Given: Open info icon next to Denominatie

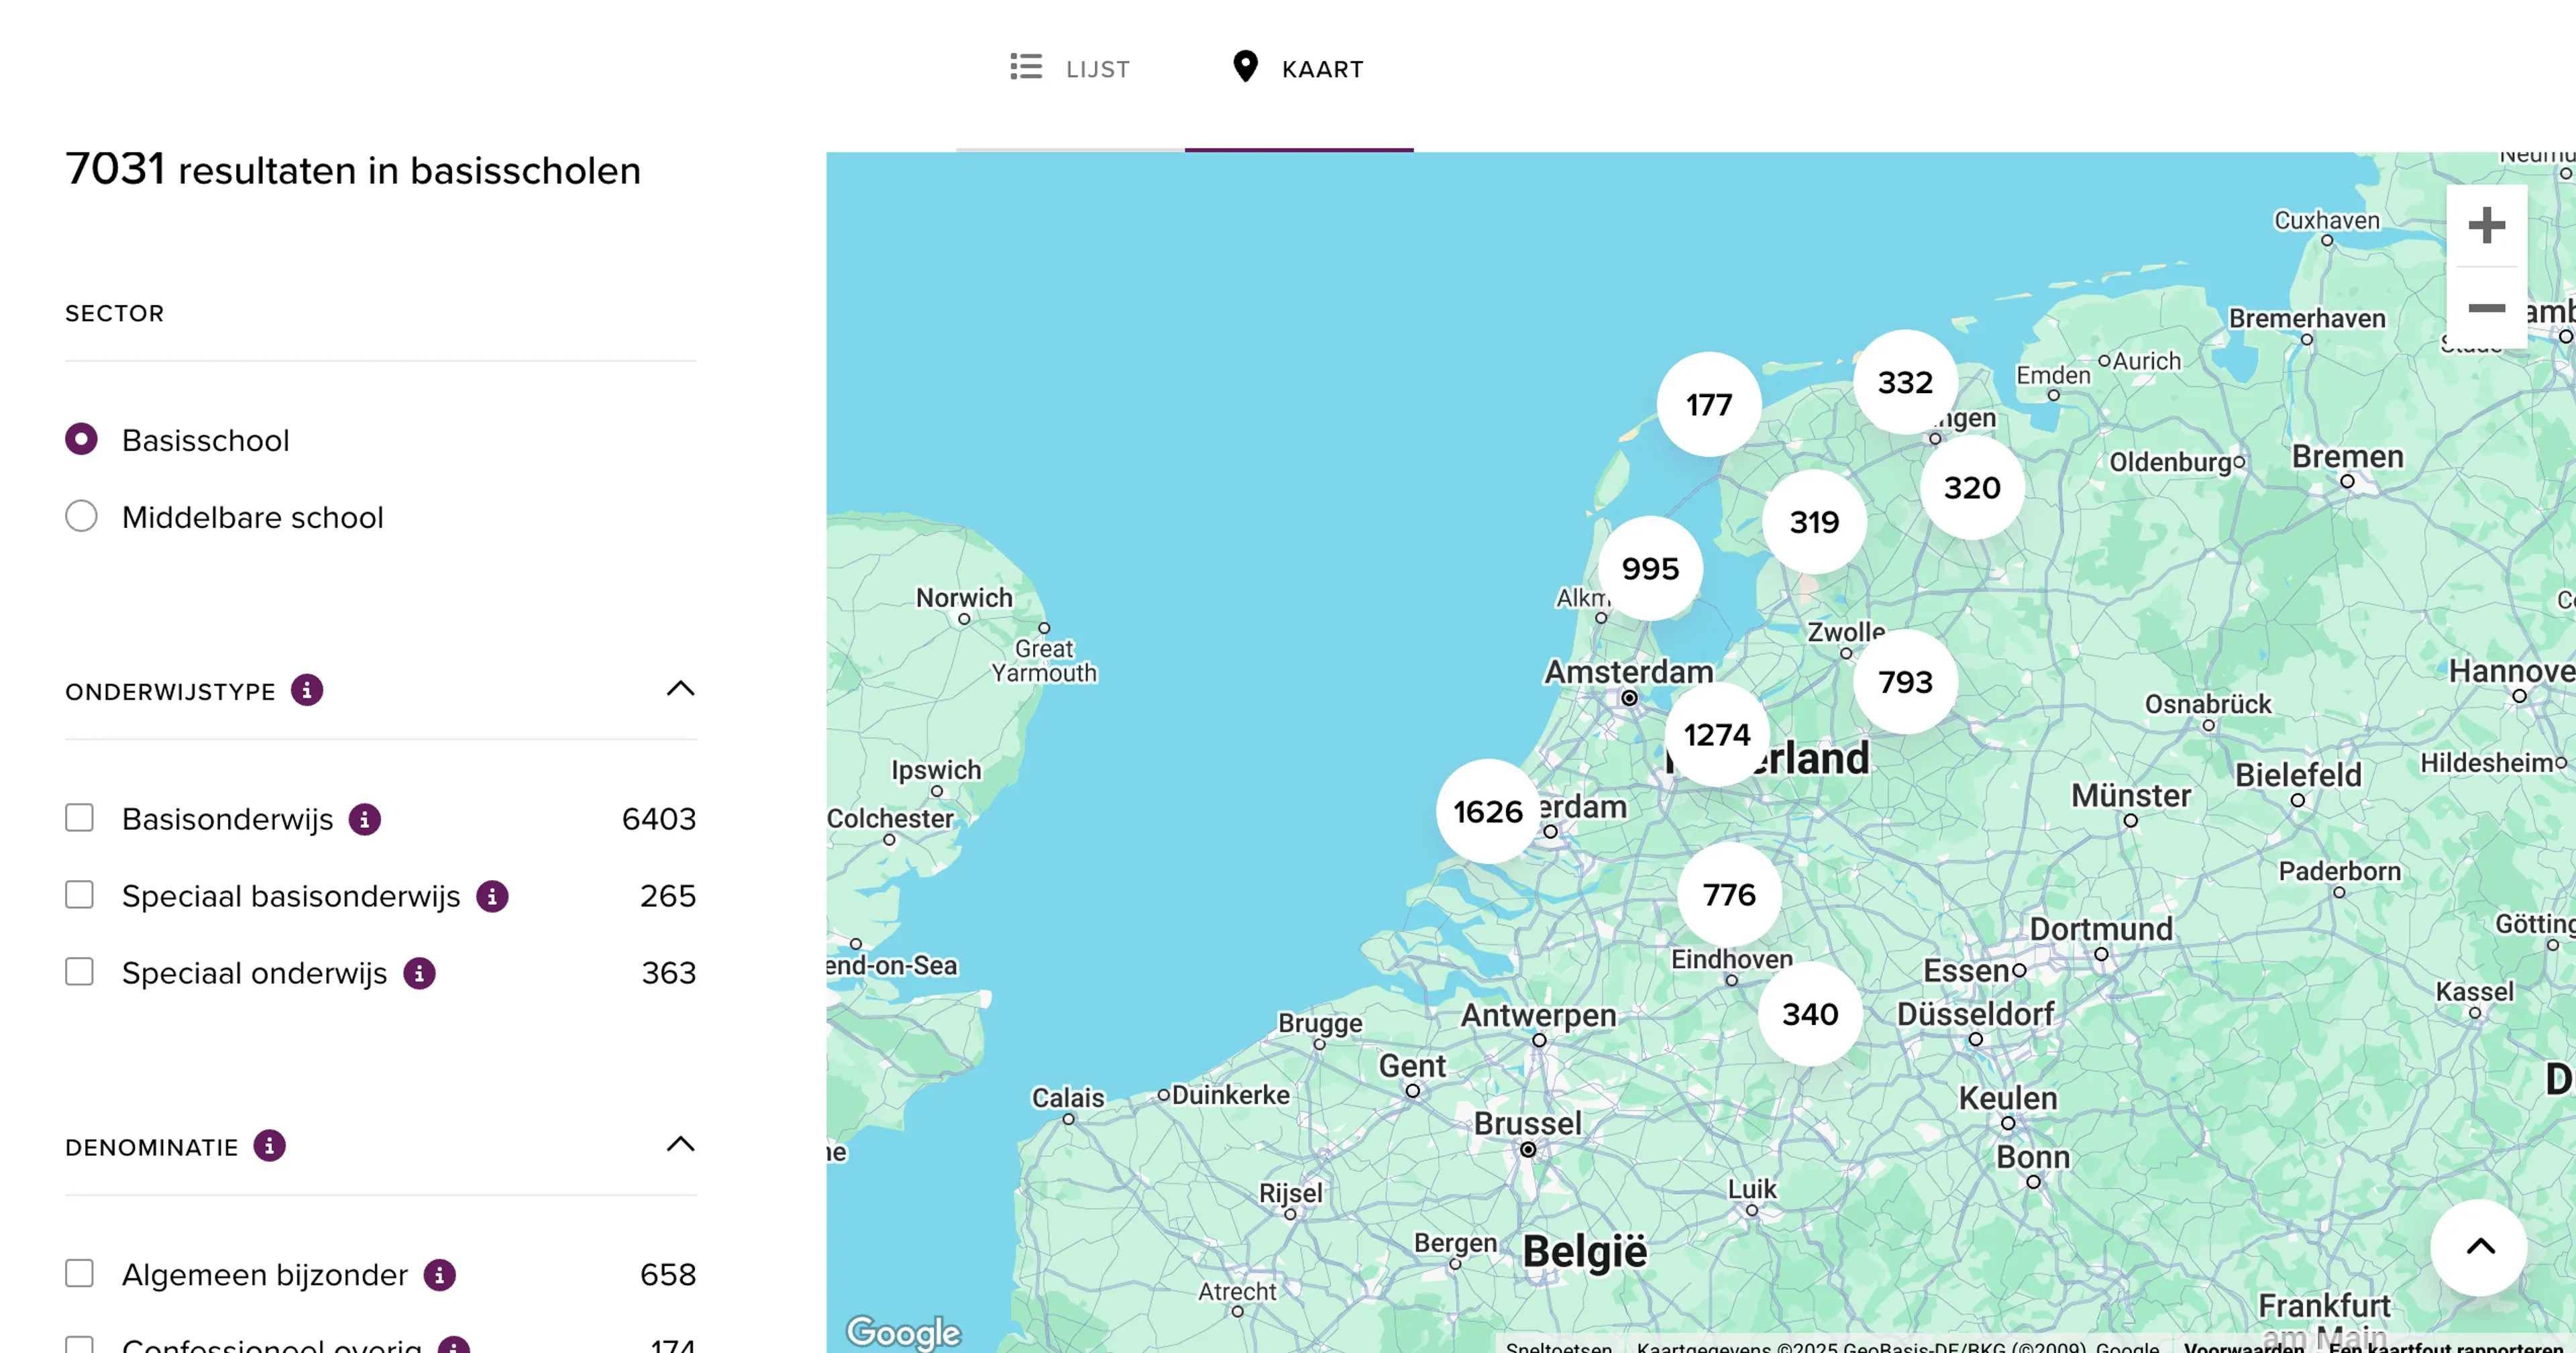Looking at the screenshot, I should (269, 1146).
